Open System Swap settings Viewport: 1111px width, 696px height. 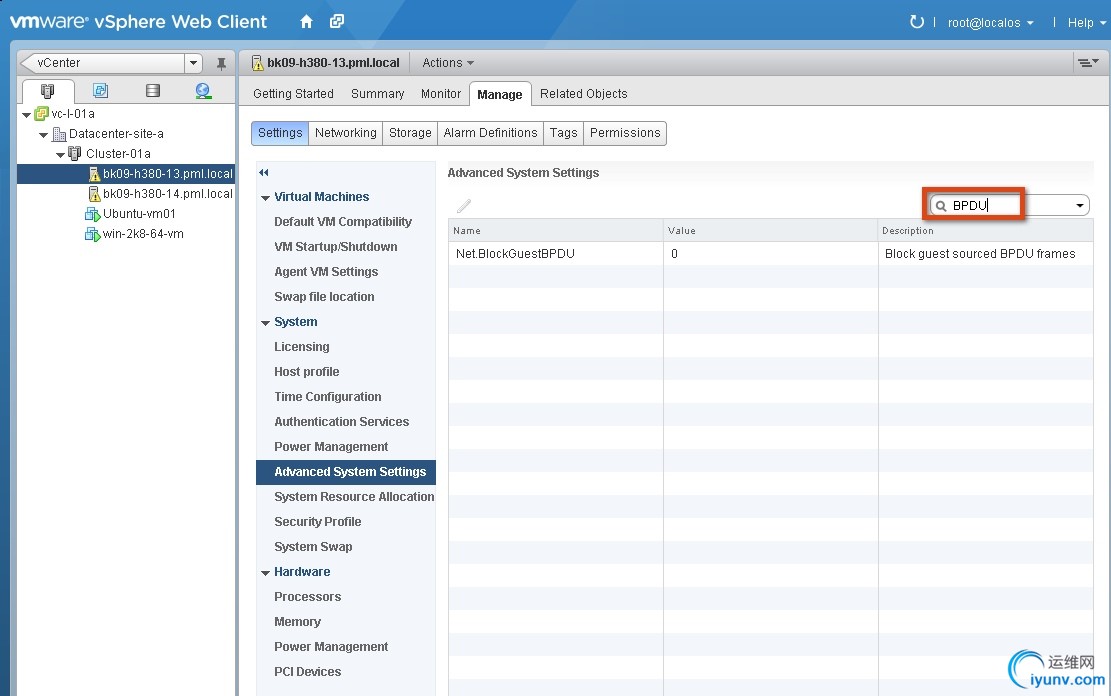[313, 546]
